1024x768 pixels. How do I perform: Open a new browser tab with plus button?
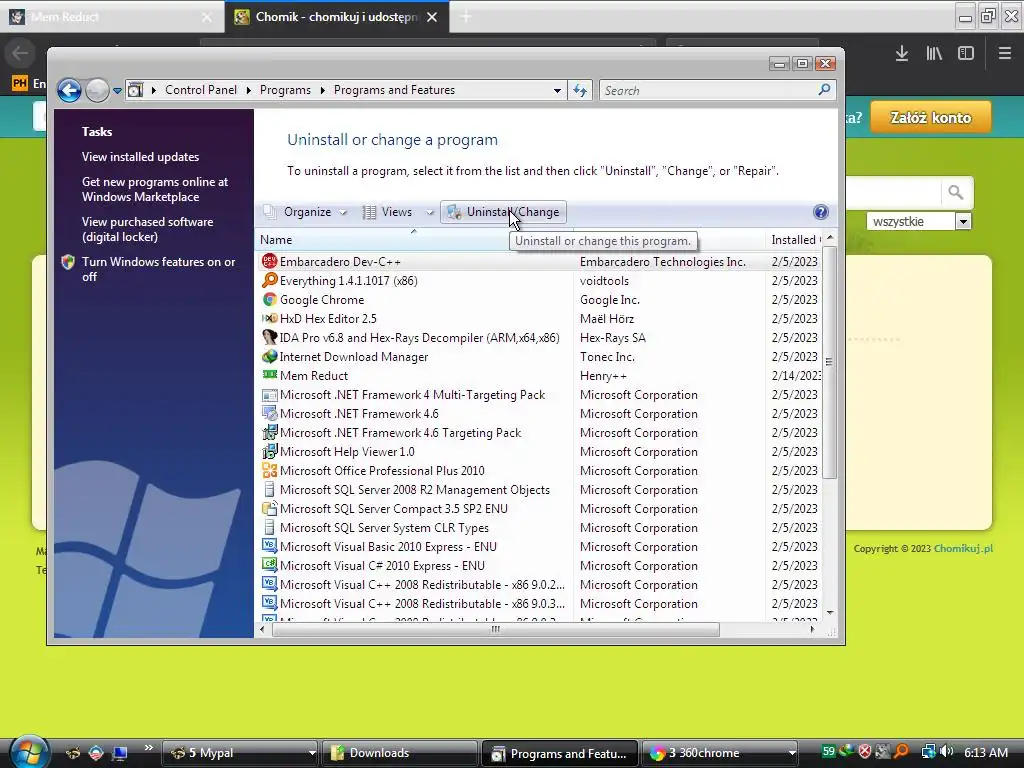tap(466, 17)
